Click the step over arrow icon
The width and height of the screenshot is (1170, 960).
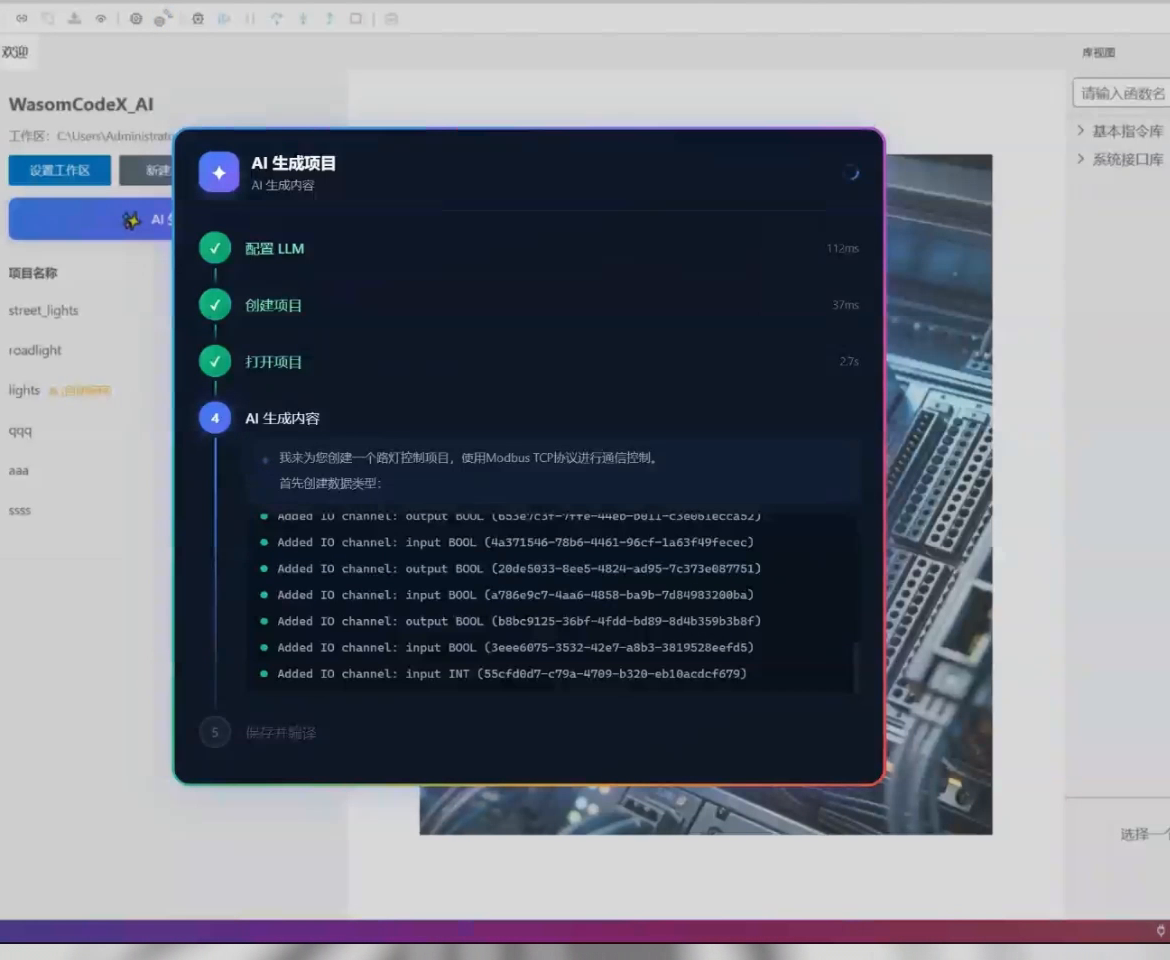tap(277, 19)
